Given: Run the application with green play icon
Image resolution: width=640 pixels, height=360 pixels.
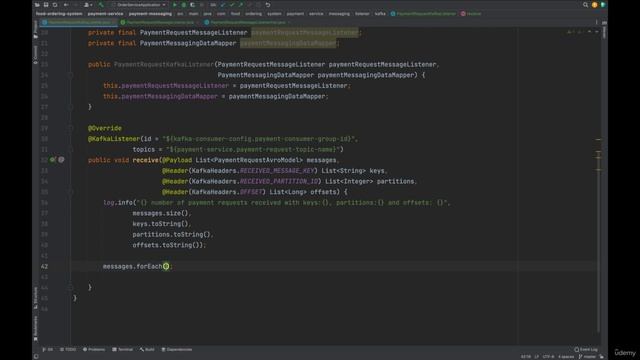Looking at the screenshot, I should (175, 5).
